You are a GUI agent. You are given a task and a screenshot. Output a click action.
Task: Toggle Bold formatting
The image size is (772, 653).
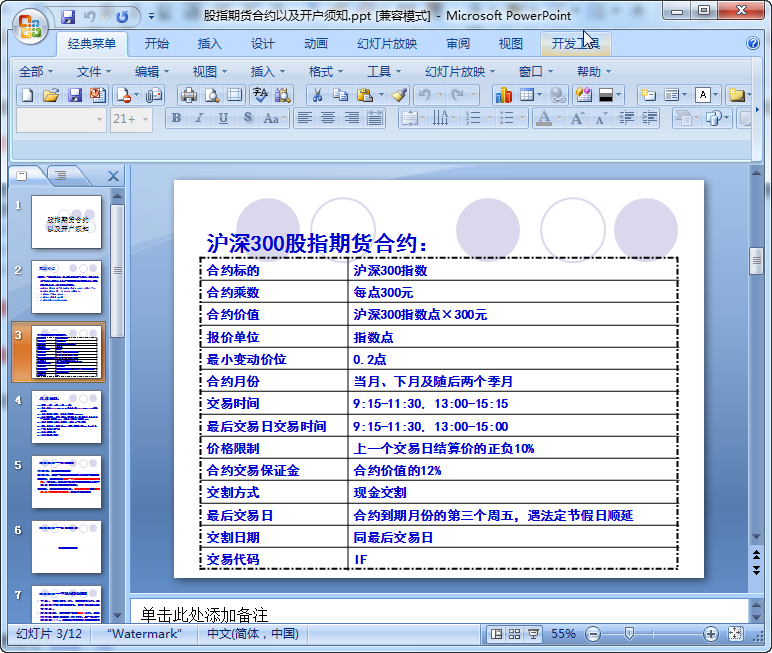point(177,118)
